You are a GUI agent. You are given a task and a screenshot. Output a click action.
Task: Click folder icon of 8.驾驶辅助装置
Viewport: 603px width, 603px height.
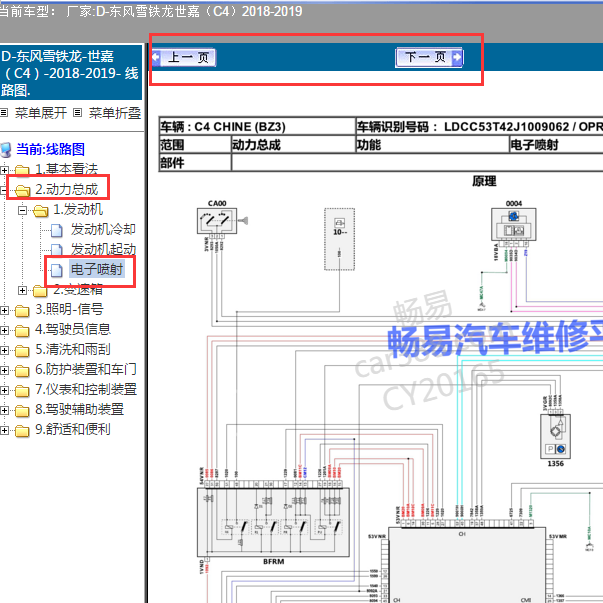22,410
